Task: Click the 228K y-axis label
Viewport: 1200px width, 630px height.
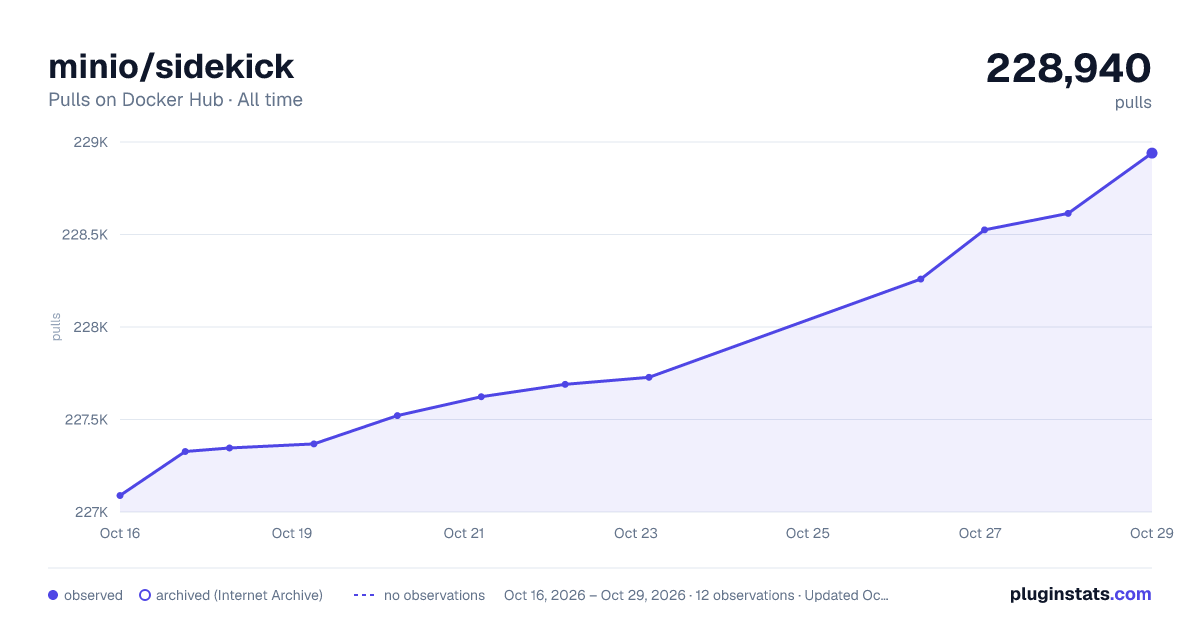Action: click(91, 327)
